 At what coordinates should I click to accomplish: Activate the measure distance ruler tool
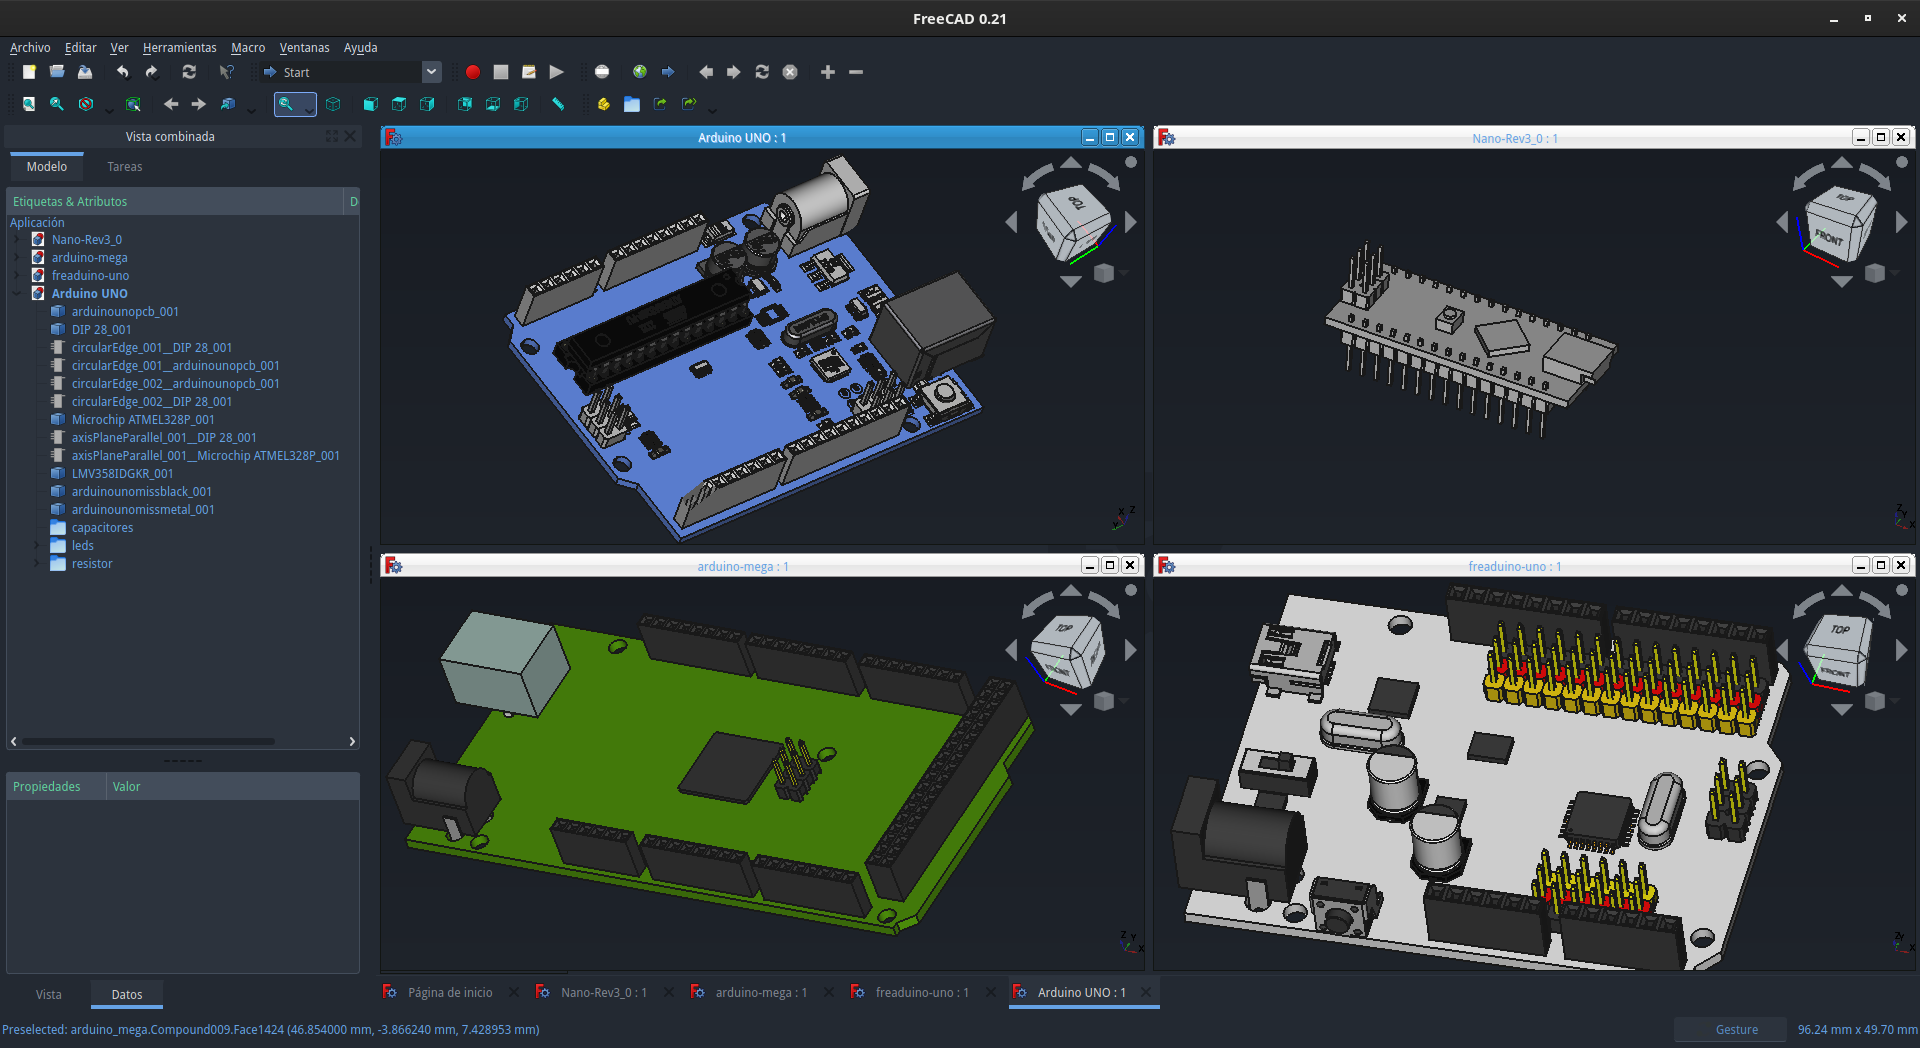pyautogui.click(x=558, y=104)
